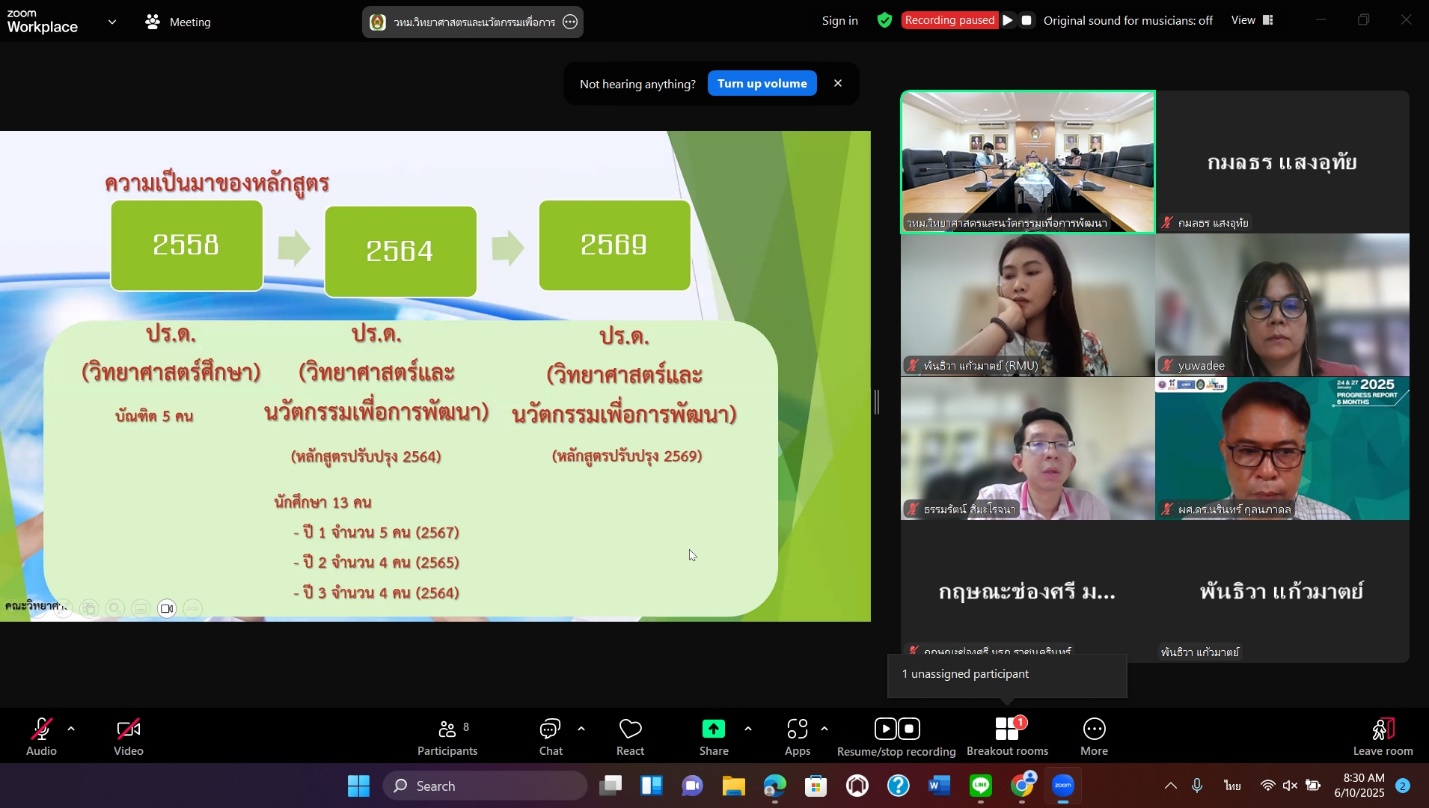Viewport: 1429px width, 808px height.
Task: Open the Chat panel
Action: coord(550,736)
